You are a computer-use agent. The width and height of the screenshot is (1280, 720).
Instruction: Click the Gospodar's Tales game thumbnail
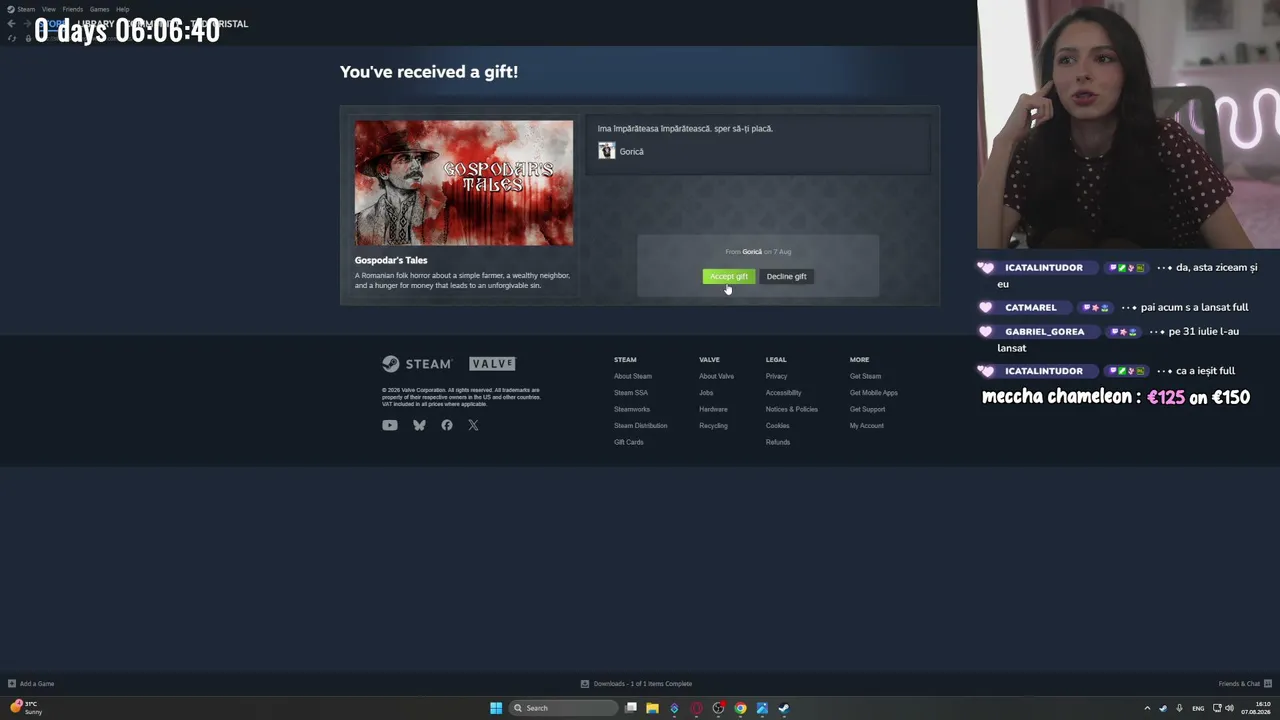[x=464, y=183]
